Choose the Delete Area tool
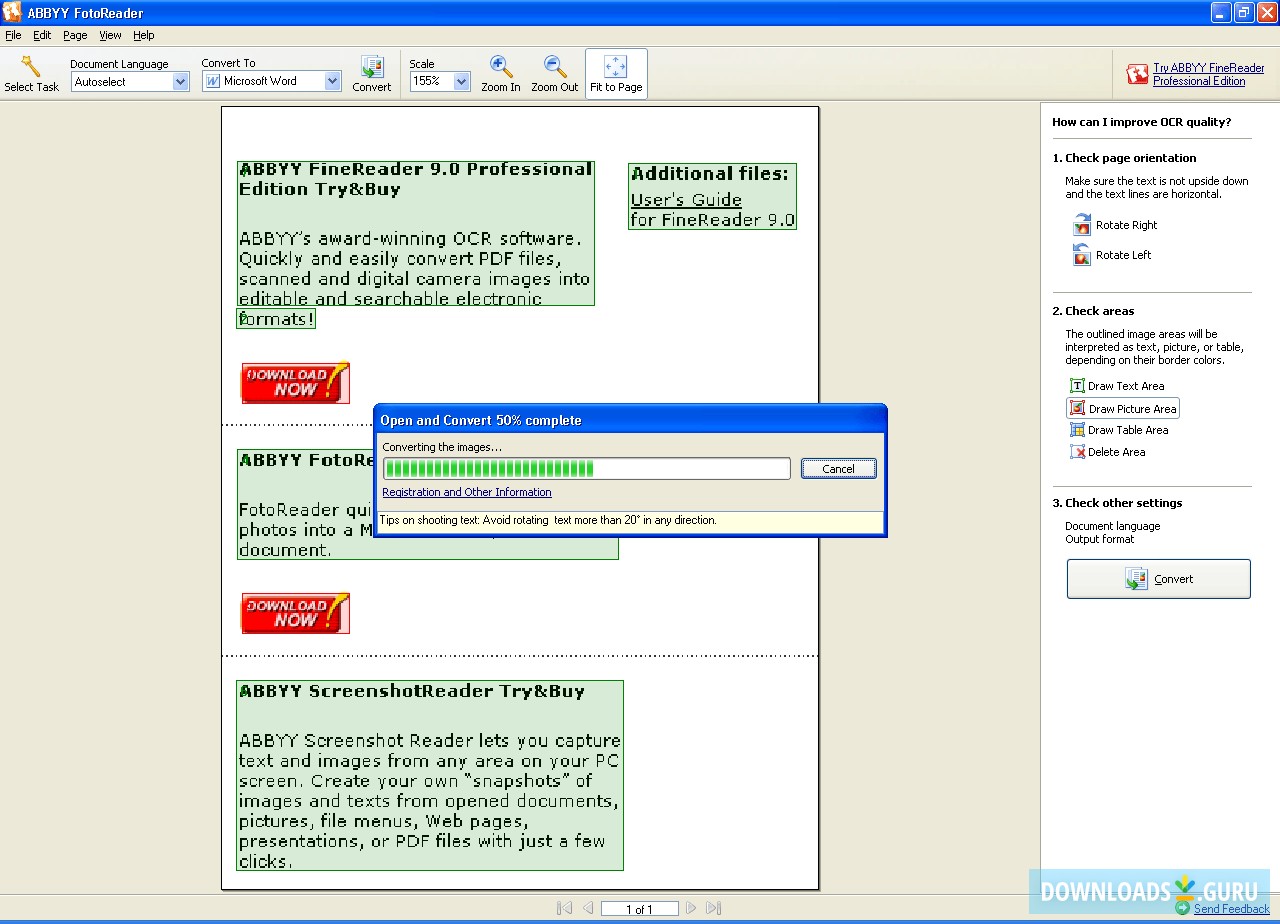 click(x=1077, y=452)
